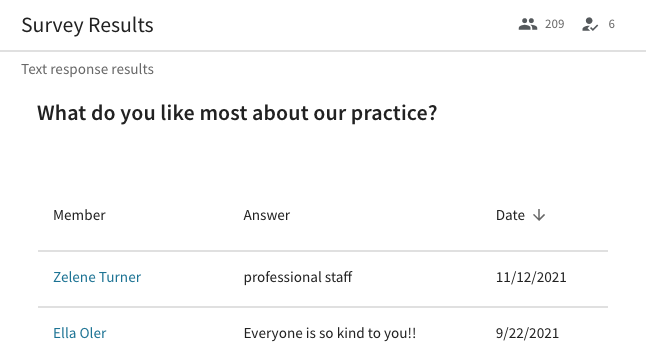The width and height of the screenshot is (646, 360).
Task: Select the Zelene Turner table row
Action: 323,279
